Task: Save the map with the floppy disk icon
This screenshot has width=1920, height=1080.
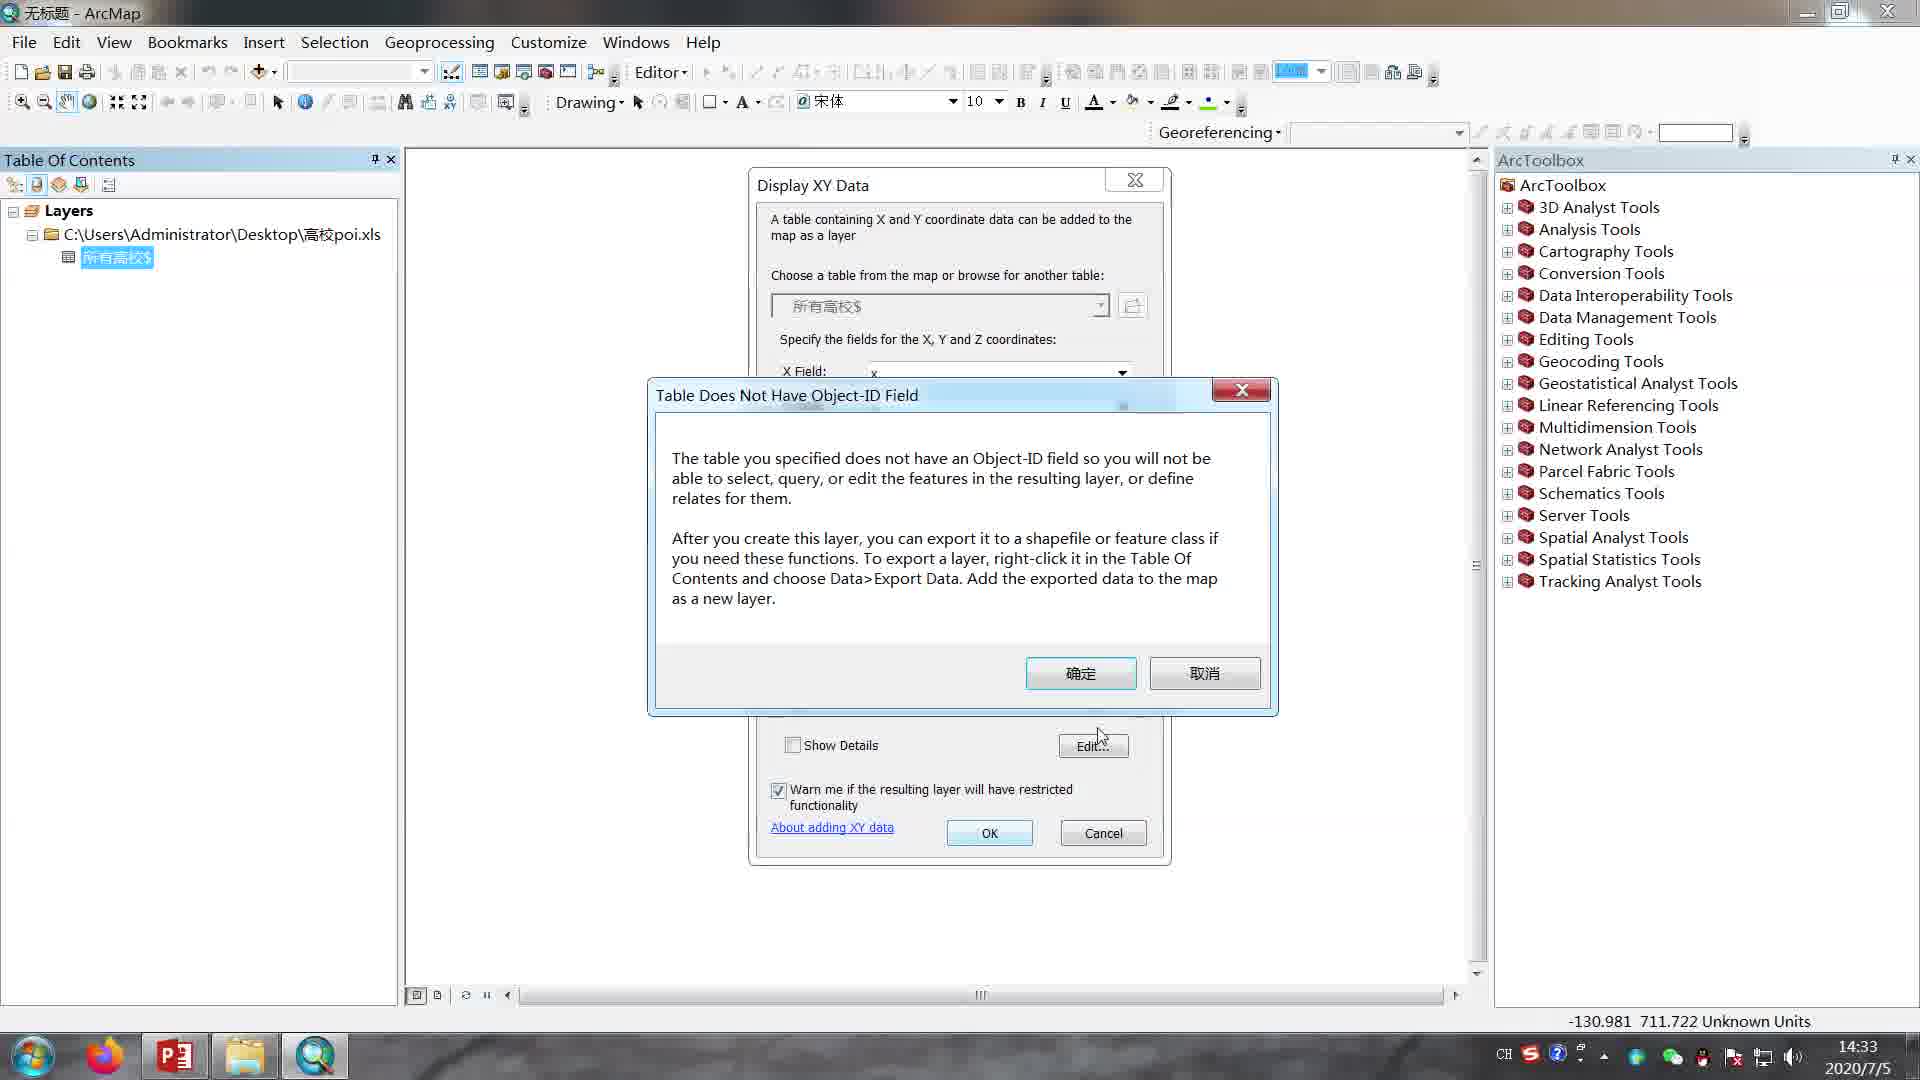Action: pyautogui.click(x=65, y=72)
